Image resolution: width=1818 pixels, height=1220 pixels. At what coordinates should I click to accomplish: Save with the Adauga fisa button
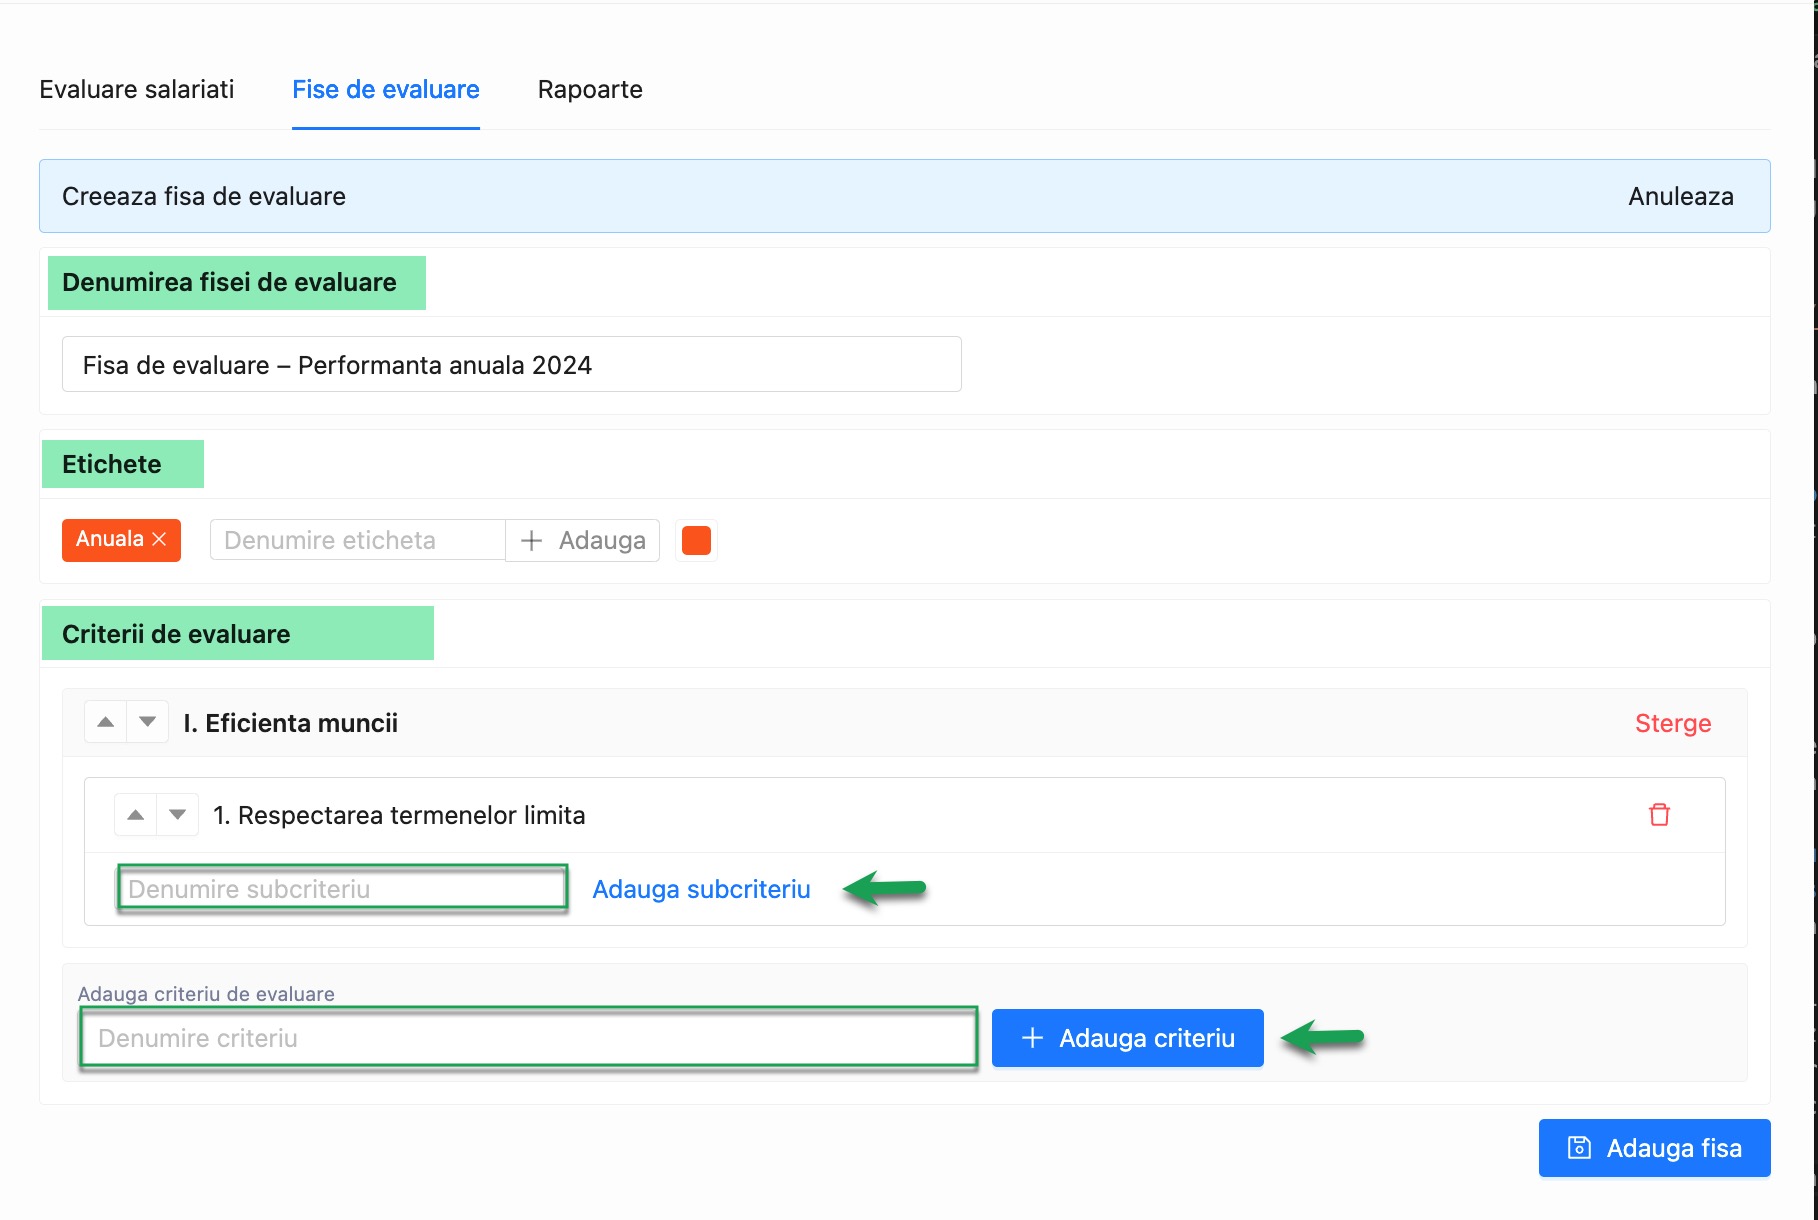tap(1654, 1148)
